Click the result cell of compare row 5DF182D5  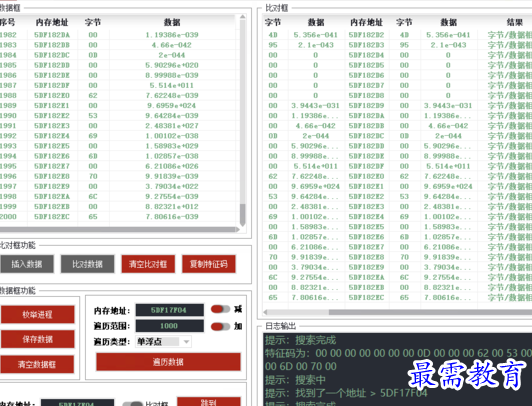pyautogui.click(x=510, y=65)
